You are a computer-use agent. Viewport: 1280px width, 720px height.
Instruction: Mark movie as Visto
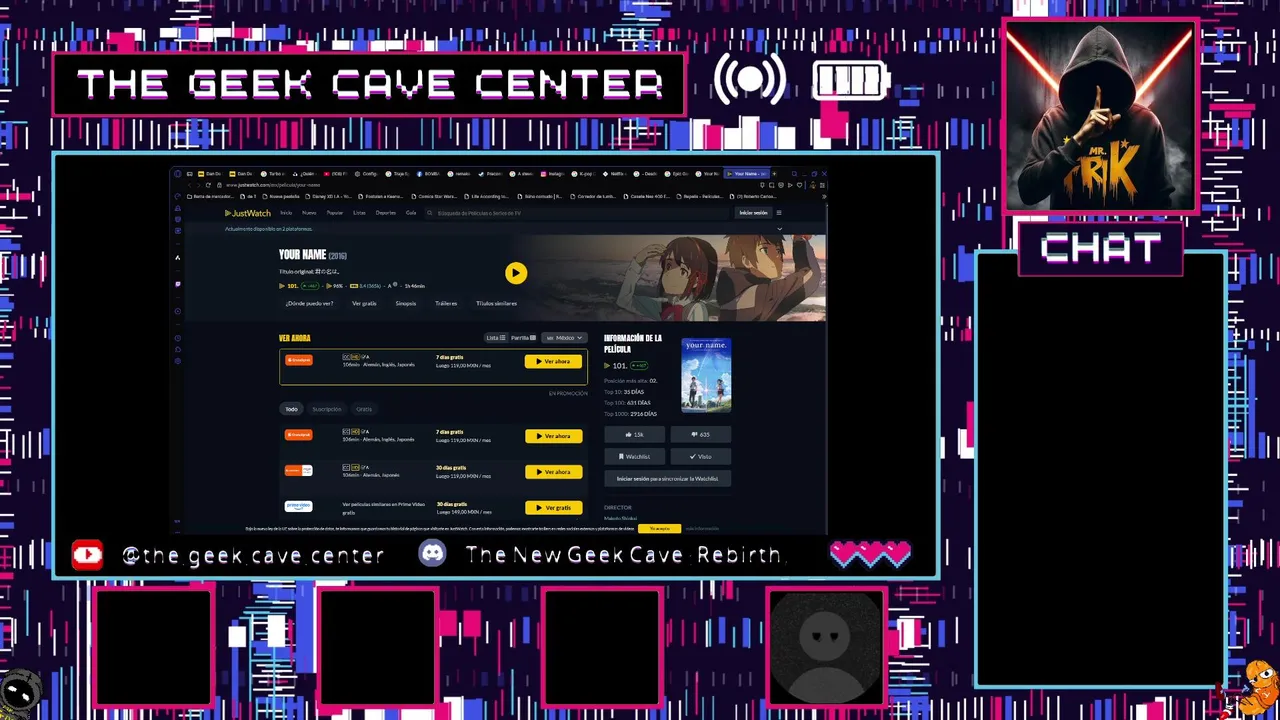701,456
